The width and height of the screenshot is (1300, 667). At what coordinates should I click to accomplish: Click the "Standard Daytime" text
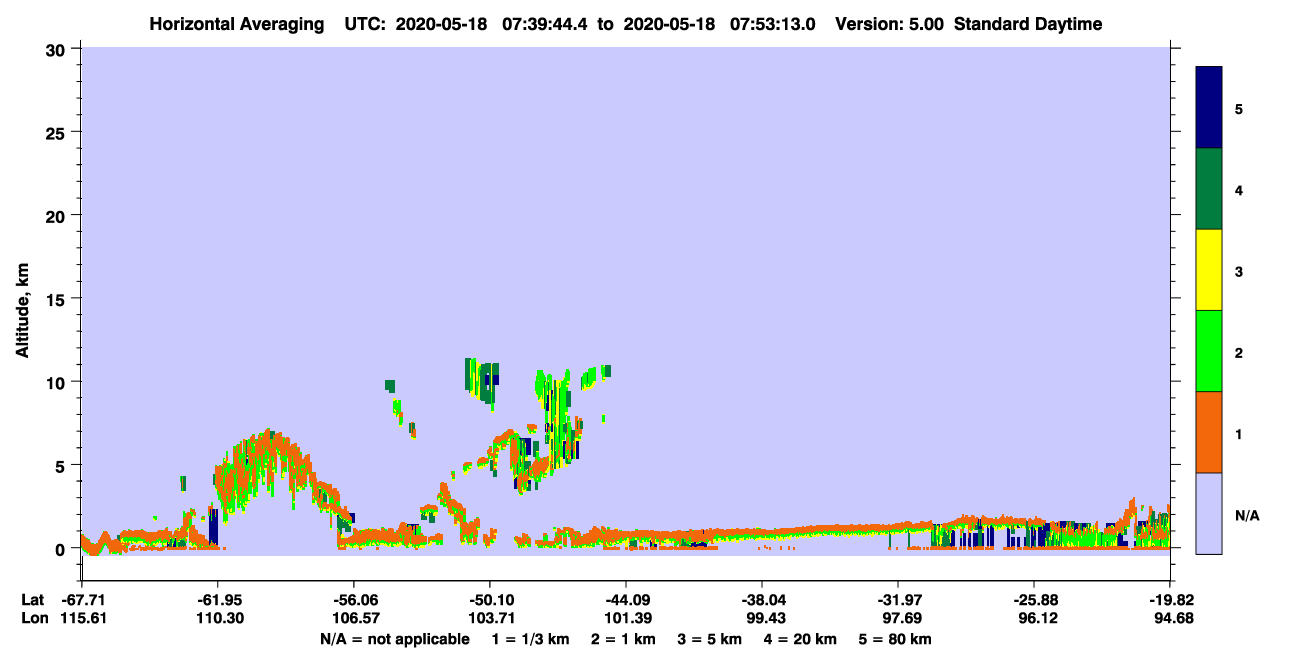coord(1028,25)
